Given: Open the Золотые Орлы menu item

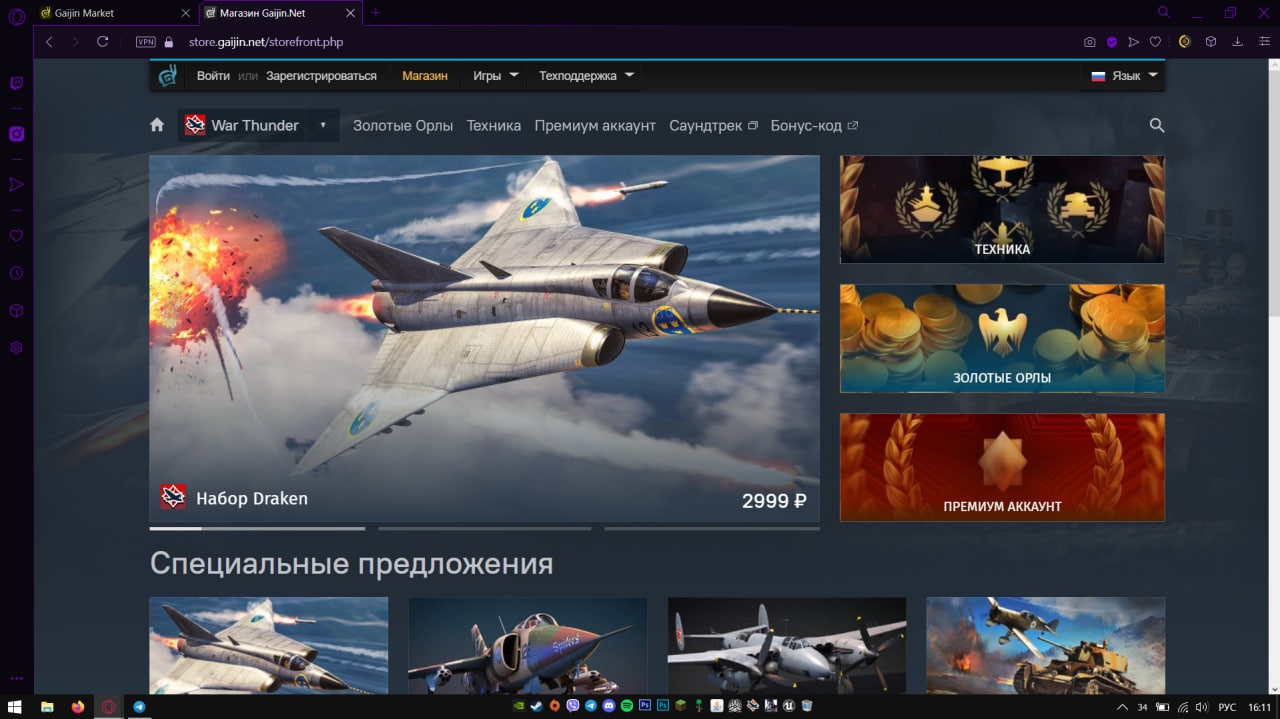Looking at the screenshot, I should coord(403,125).
